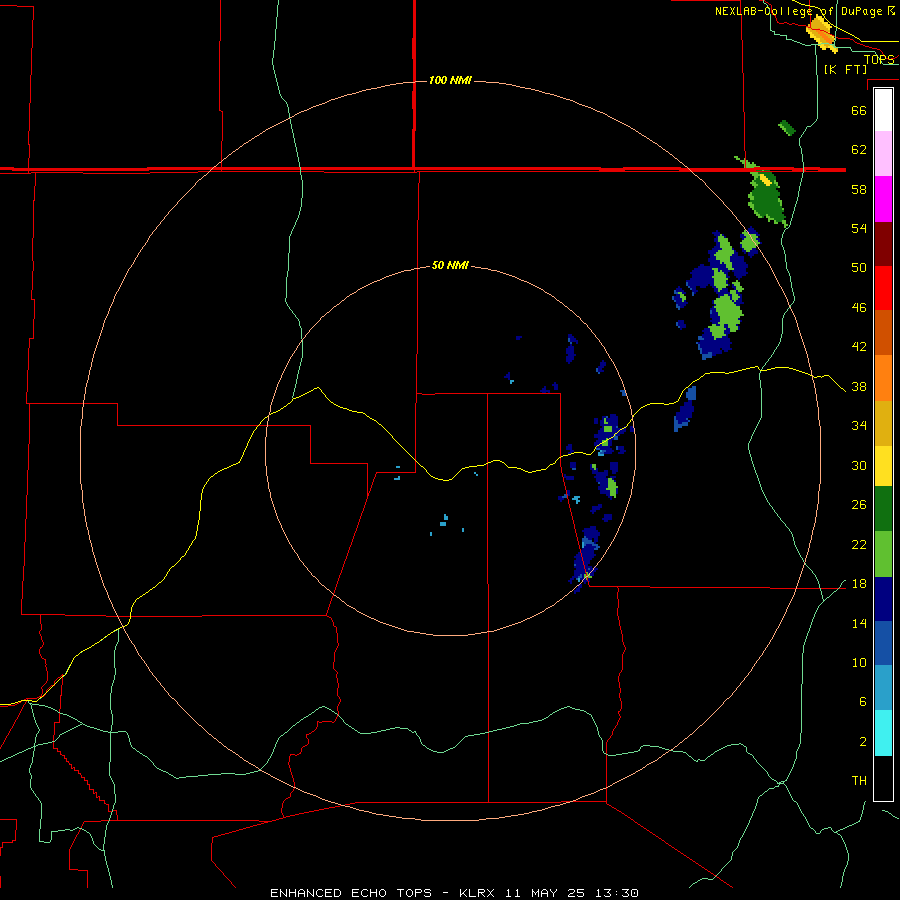
Task: Click the "TH" threshold label
Action: [859, 781]
